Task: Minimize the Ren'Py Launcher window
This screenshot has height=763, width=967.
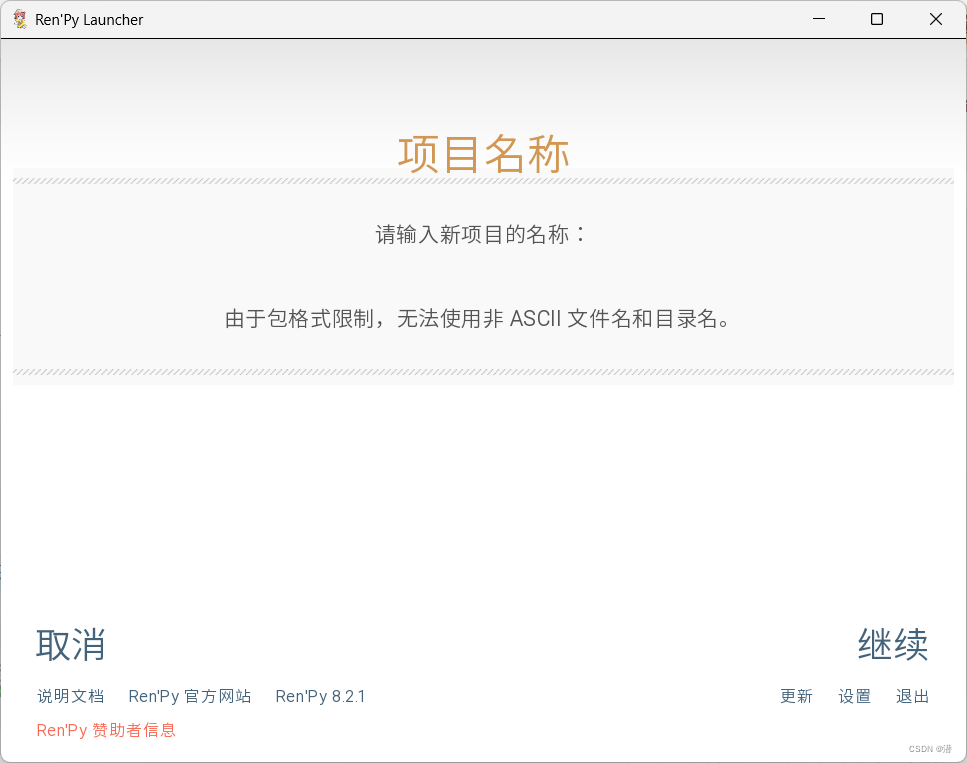Action: [x=818, y=19]
